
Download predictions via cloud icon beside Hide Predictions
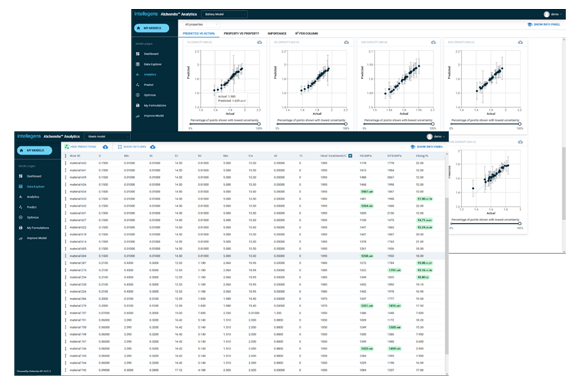click(x=105, y=147)
